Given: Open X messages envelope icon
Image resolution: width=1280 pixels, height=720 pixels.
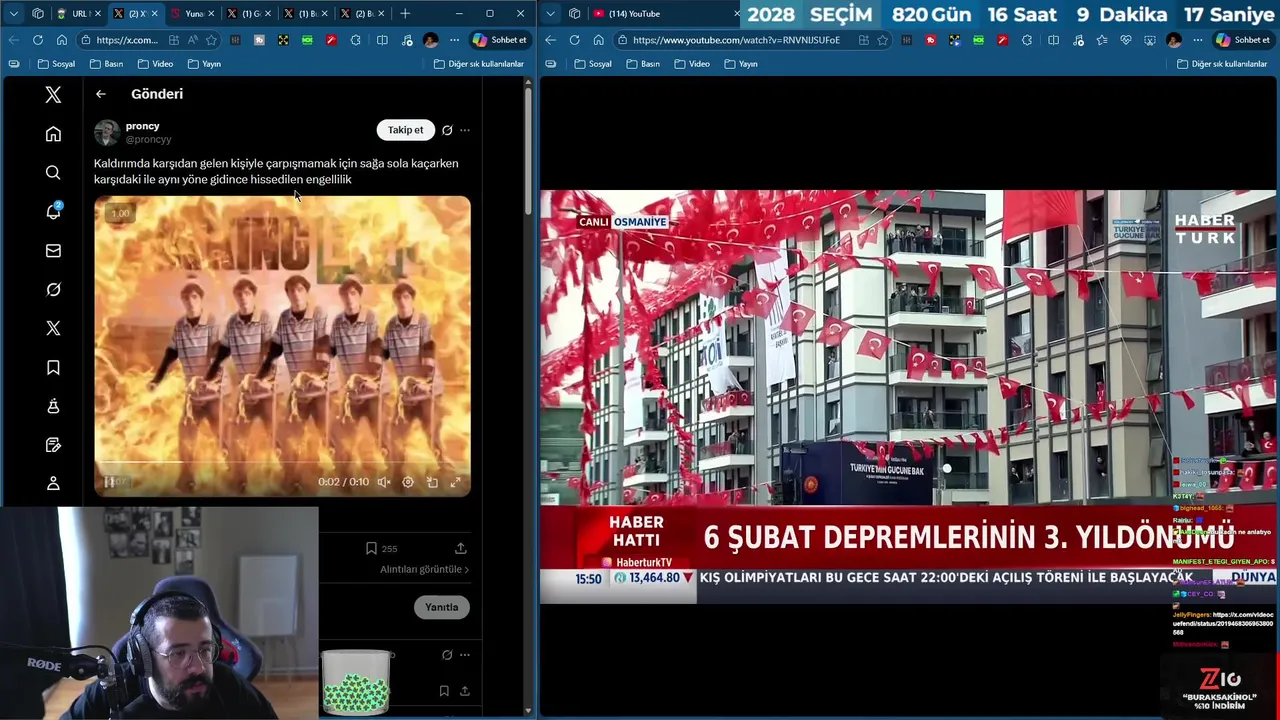Looking at the screenshot, I should point(53,251).
